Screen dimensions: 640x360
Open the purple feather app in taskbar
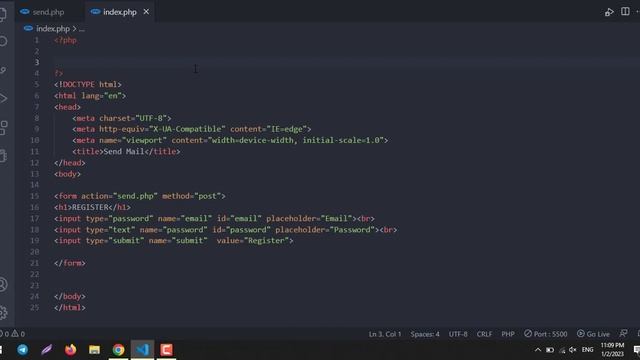(46, 350)
